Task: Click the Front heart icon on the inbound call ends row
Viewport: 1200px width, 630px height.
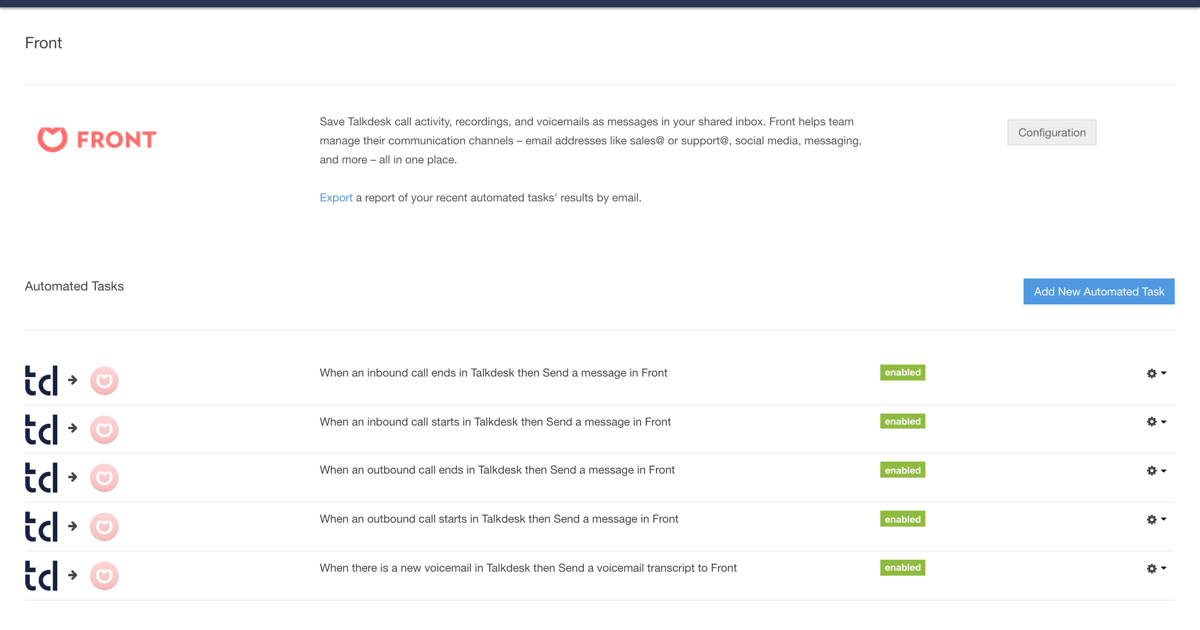Action: [x=104, y=381]
